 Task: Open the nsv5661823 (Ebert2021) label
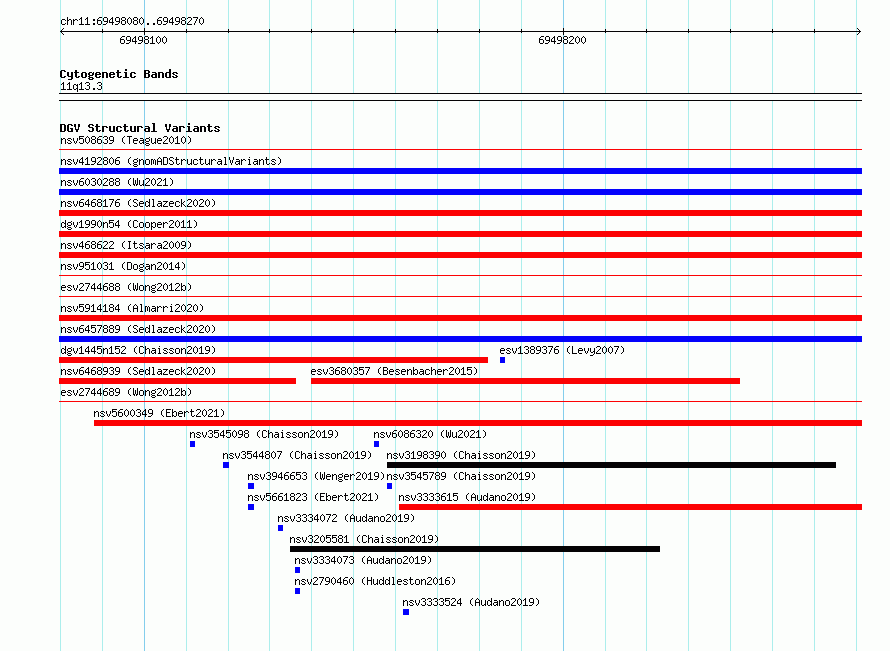pos(313,497)
